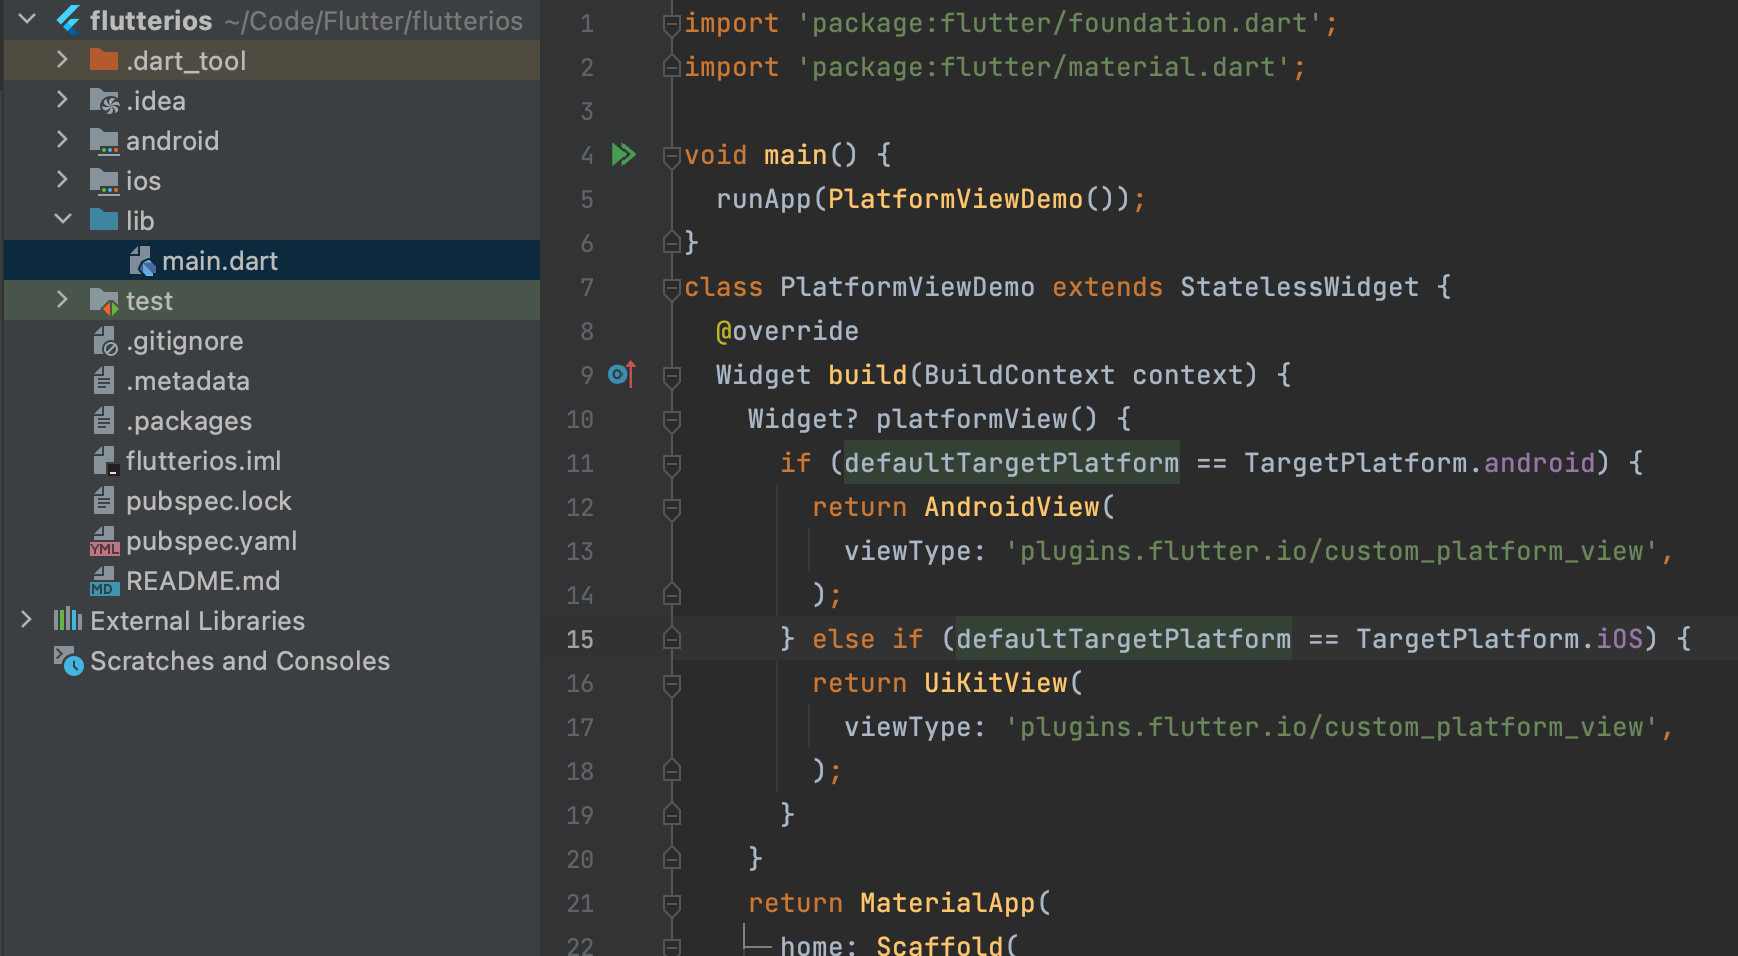This screenshot has height=956, width=1738.
Task: Select pubspec.yaml in the file tree
Action: pyautogui.click(x=211, y=541)
